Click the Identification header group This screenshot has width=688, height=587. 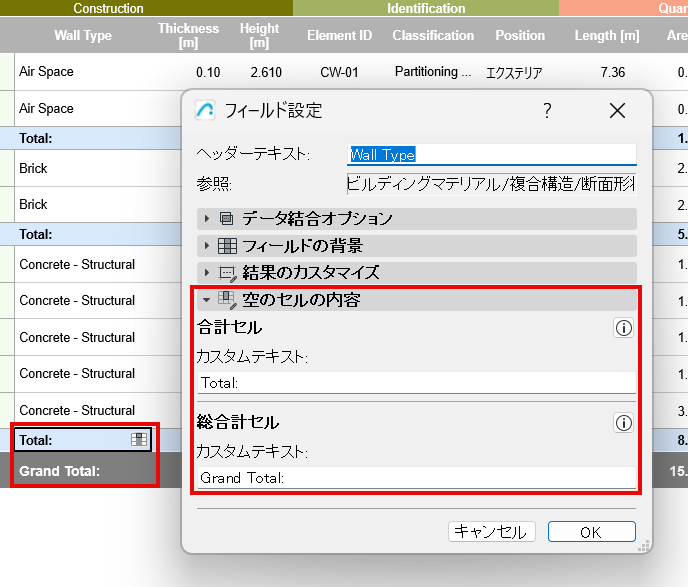pos(426,8)
